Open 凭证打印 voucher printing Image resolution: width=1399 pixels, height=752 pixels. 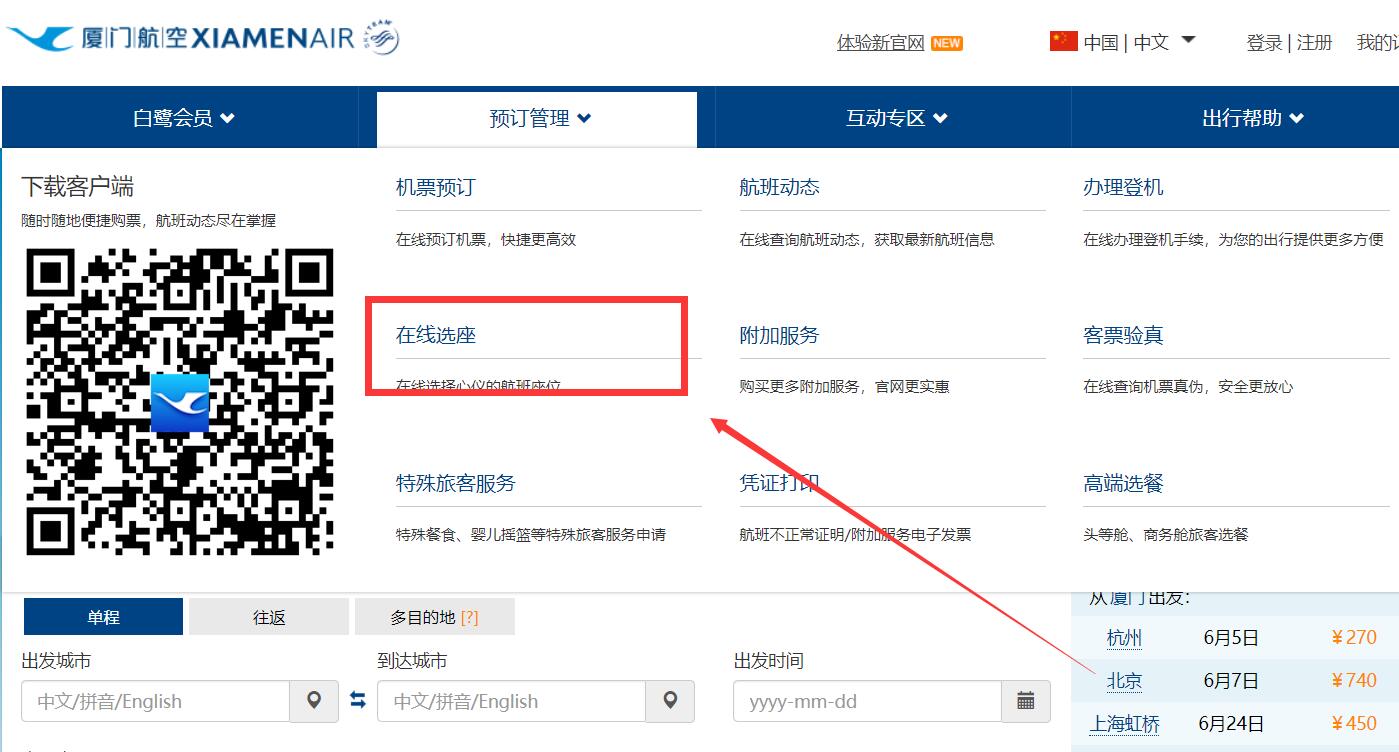click(779, 483)
